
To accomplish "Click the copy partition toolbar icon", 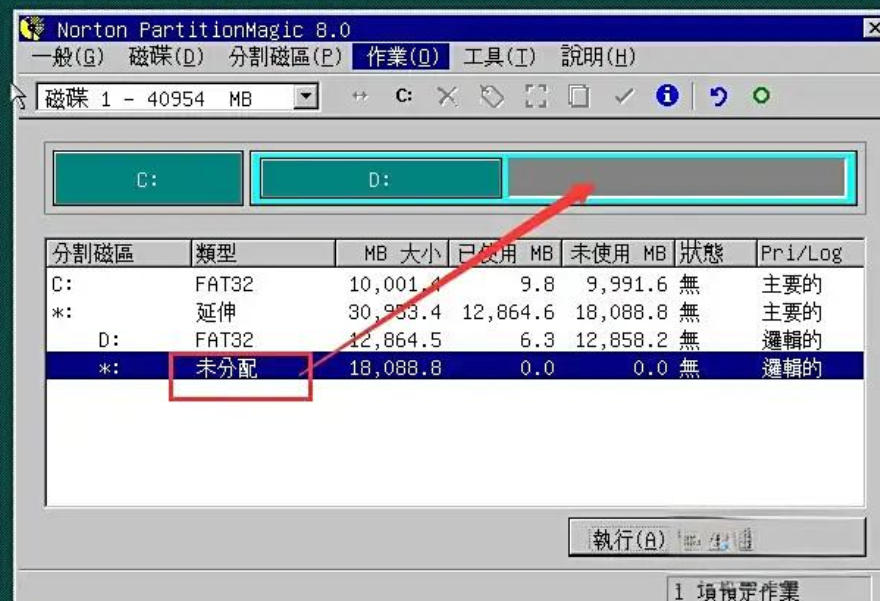I will pyautogui.click(x=579, y=97).
